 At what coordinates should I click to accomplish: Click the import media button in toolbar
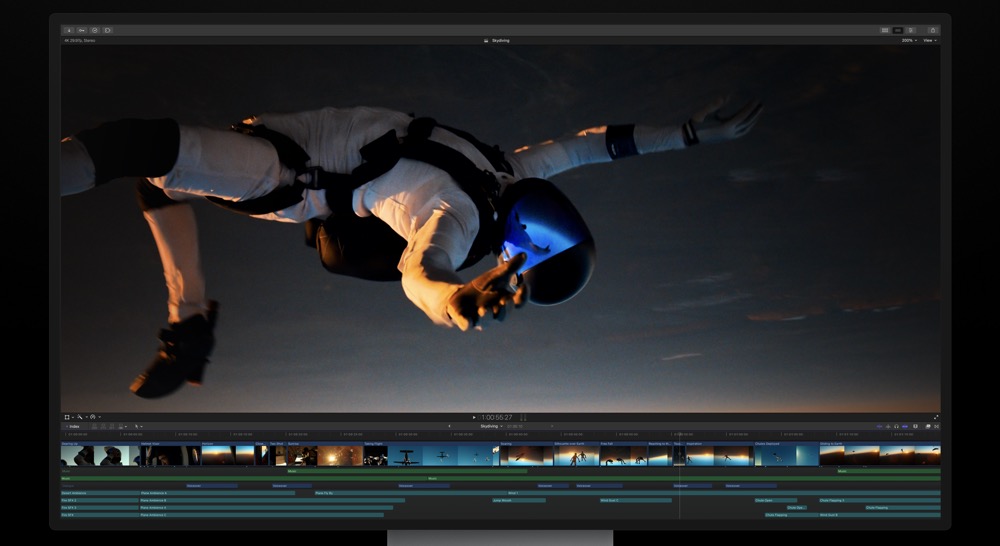tap(69, 30)
